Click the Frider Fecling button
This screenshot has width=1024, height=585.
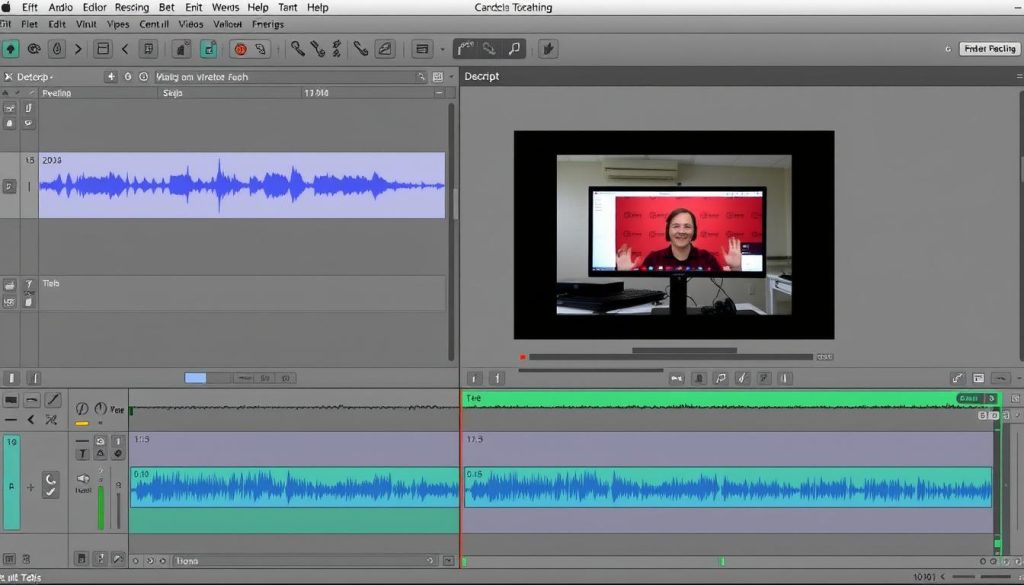point(989,48)
